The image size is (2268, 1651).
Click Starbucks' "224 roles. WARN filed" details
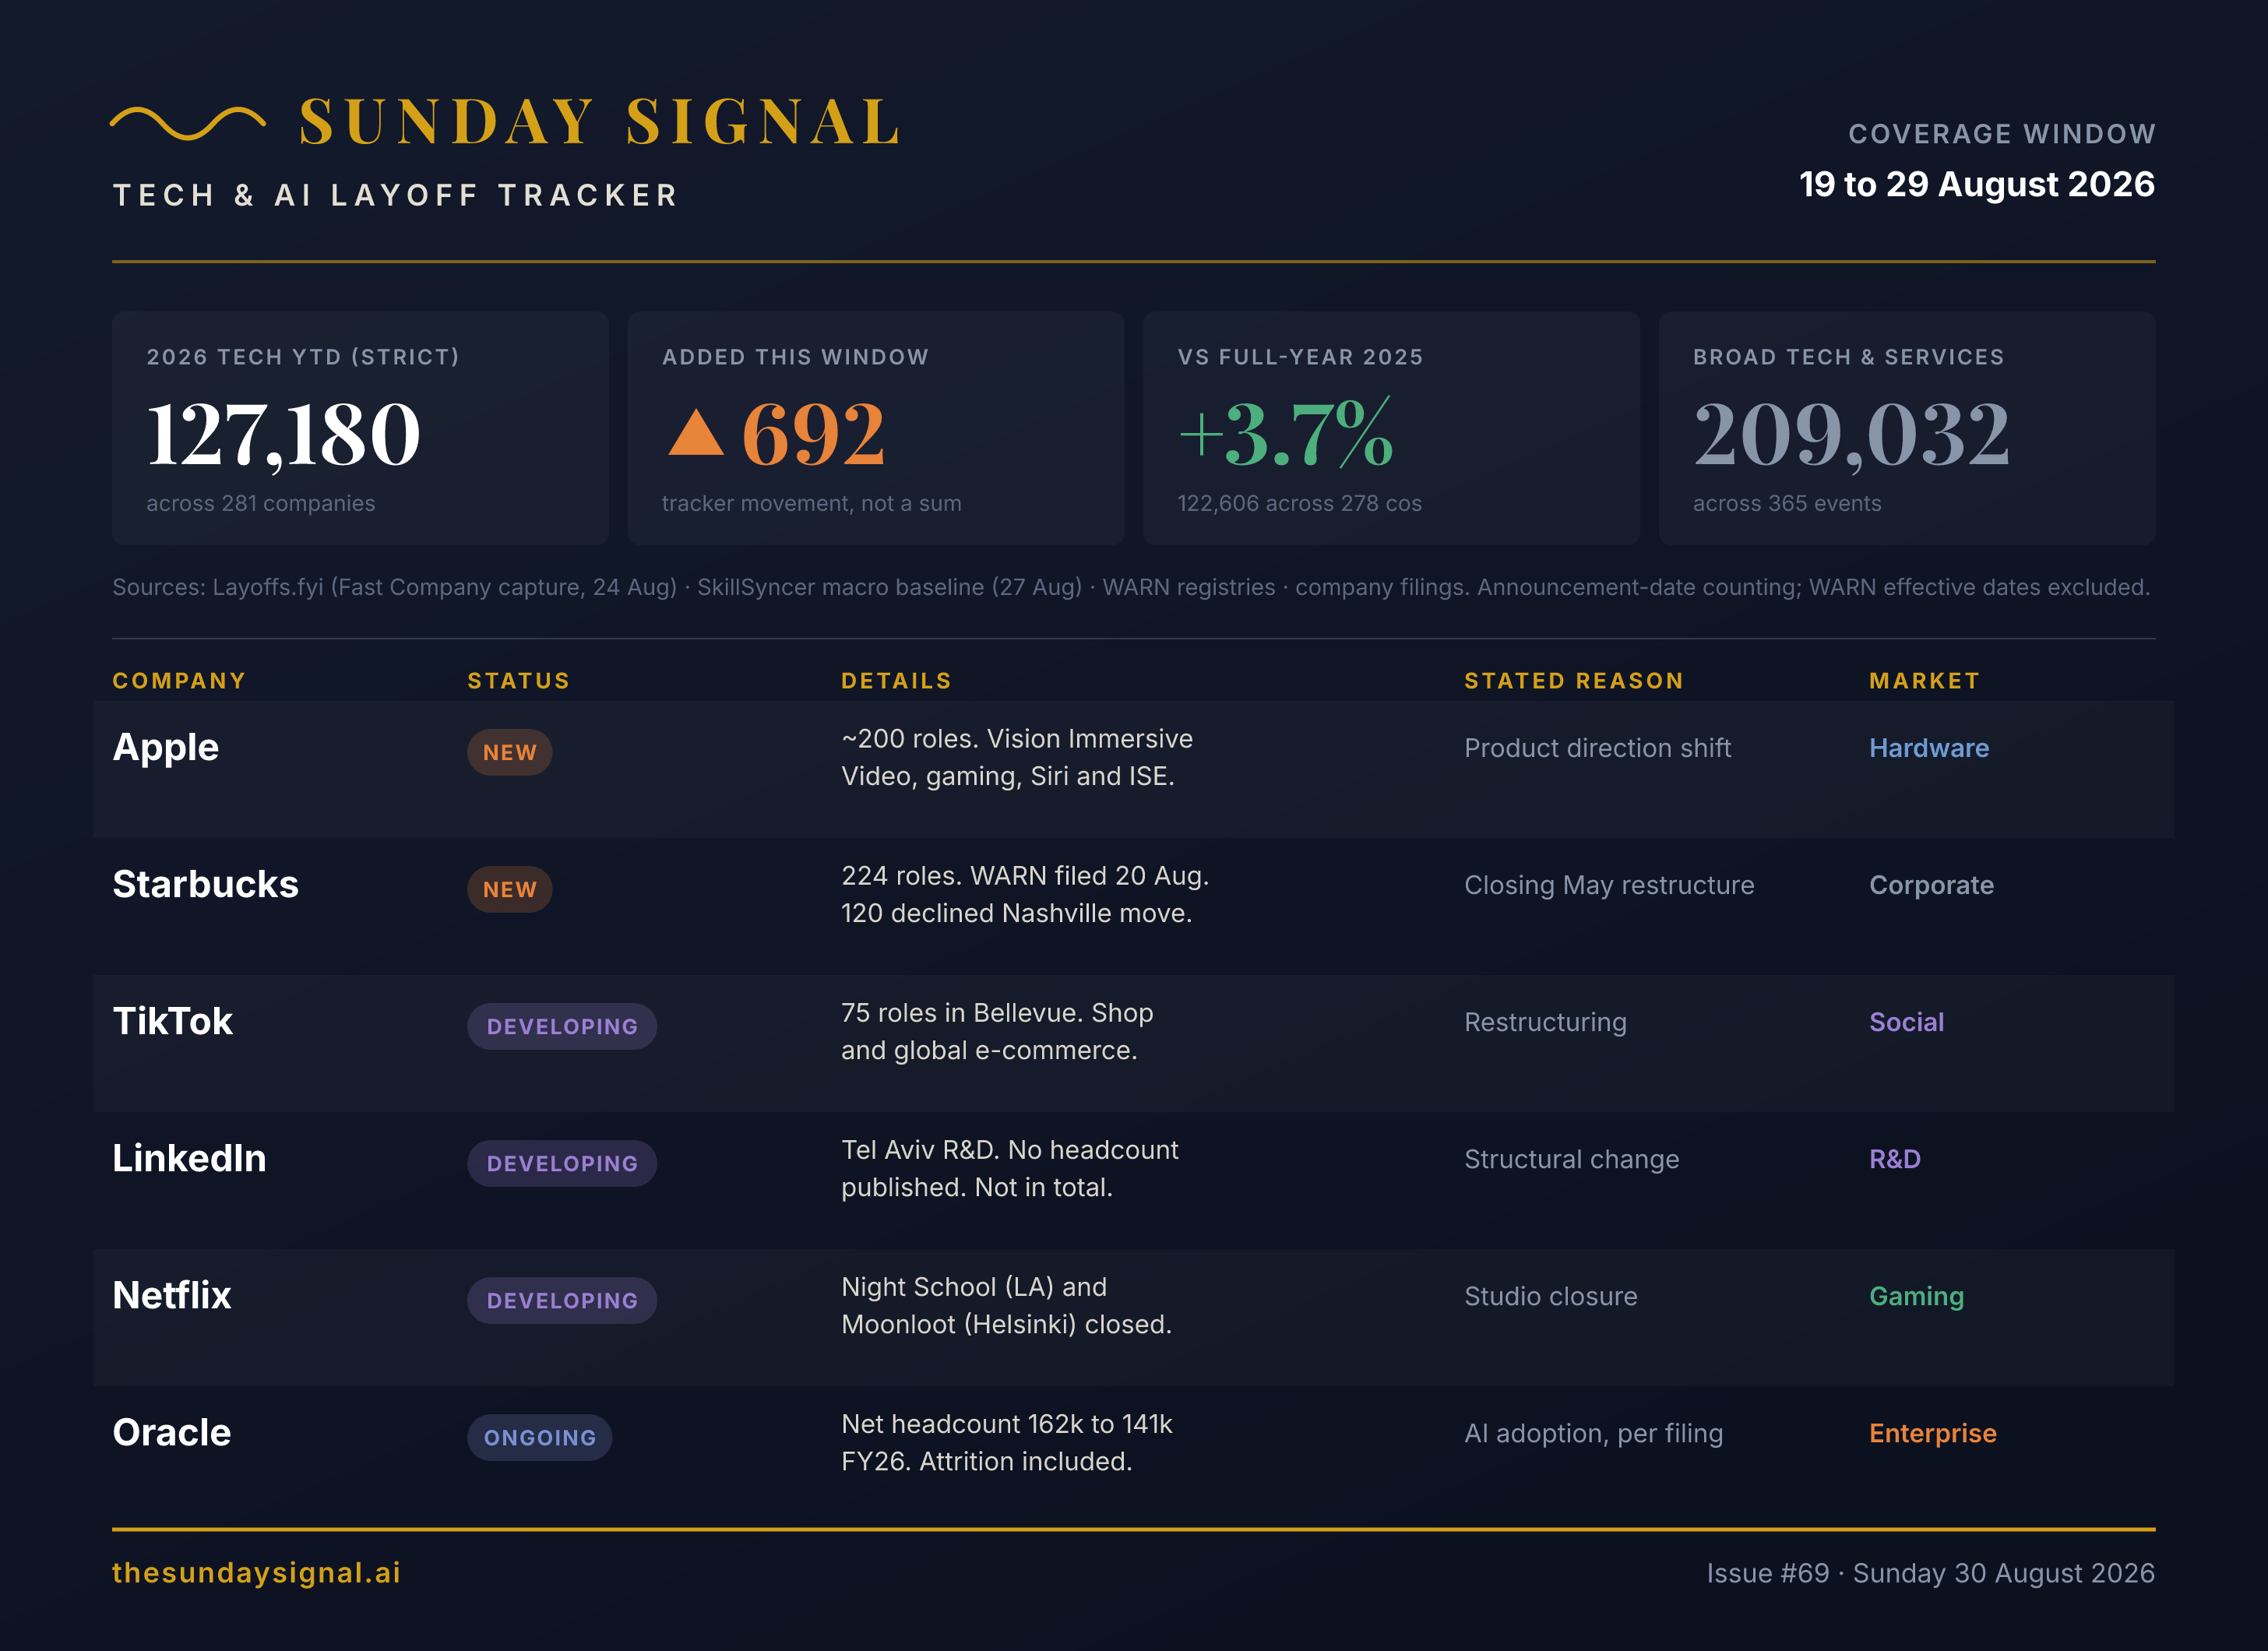(x=1025, y=894)
